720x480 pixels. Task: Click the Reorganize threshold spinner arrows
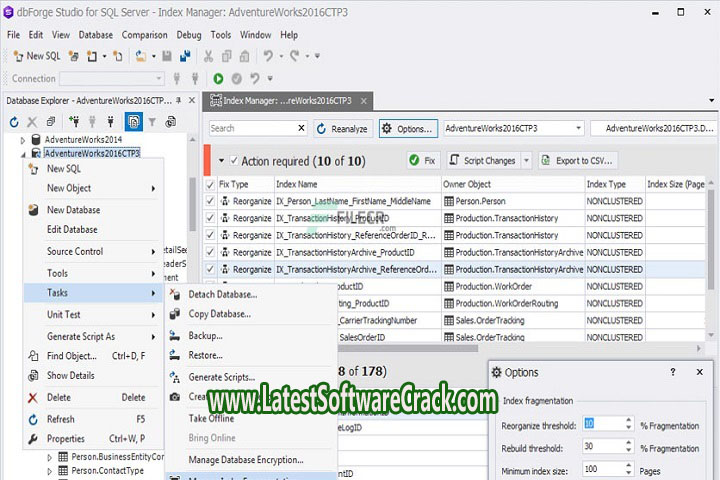[x=628, y=423]
